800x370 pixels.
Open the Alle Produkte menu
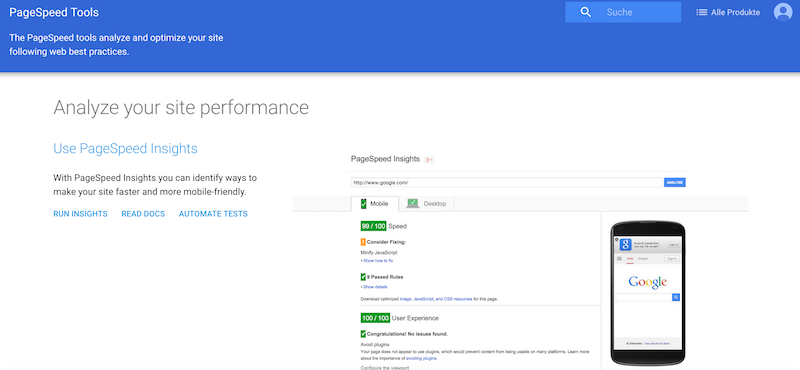coord(728,12)
